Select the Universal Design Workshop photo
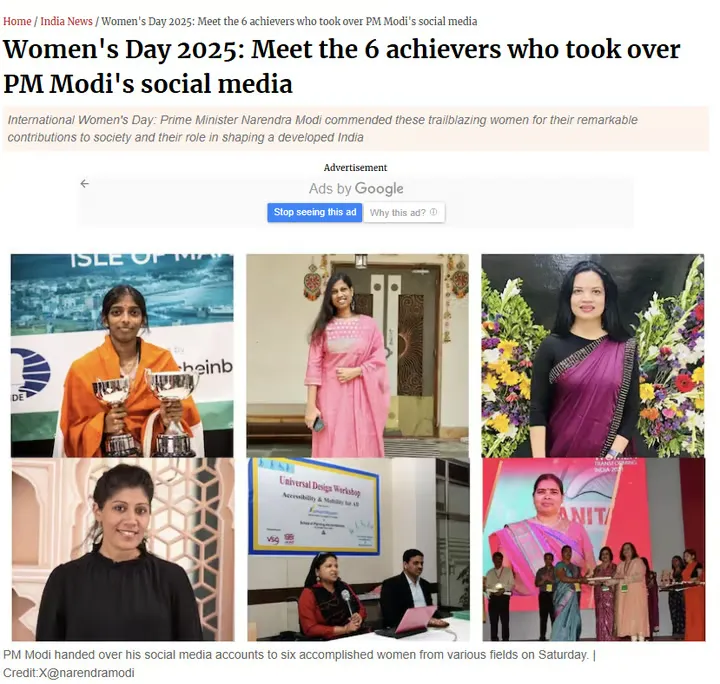 [x=358, y=549]
